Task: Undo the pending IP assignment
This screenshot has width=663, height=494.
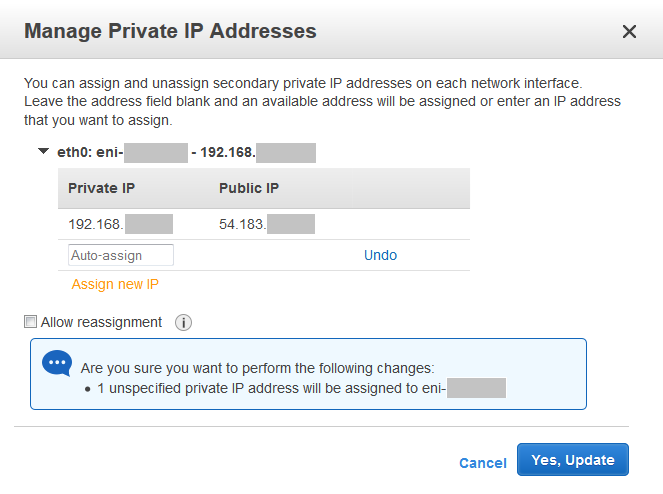Action: pos(381,255)
